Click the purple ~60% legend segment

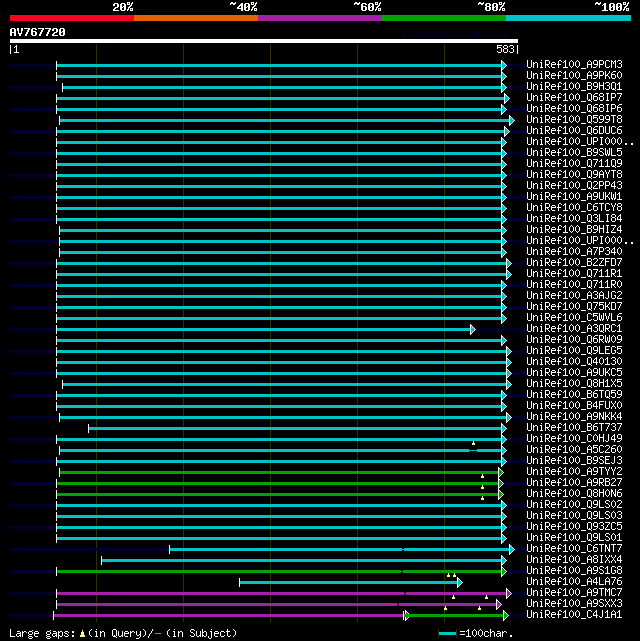(320, 18)
